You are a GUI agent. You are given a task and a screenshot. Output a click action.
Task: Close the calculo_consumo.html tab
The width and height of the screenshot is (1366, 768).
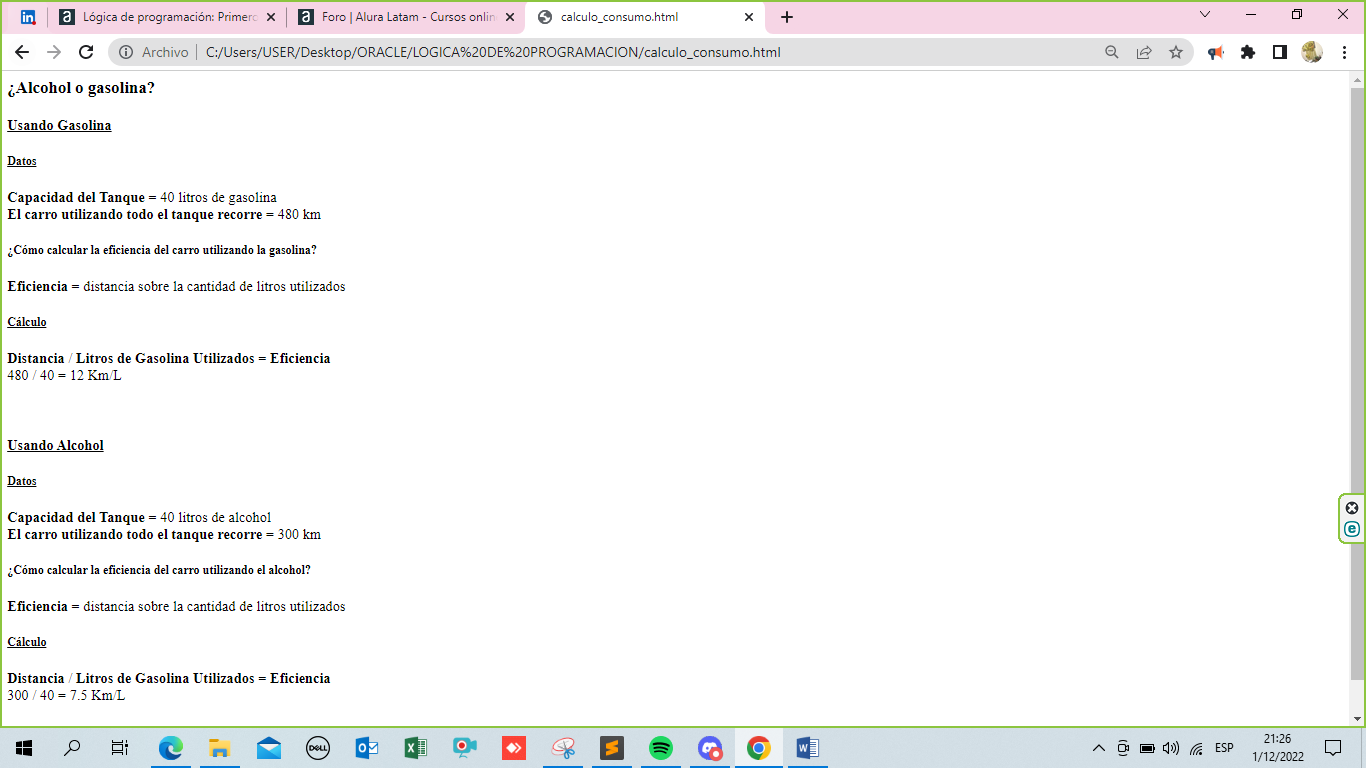(749, 17)
